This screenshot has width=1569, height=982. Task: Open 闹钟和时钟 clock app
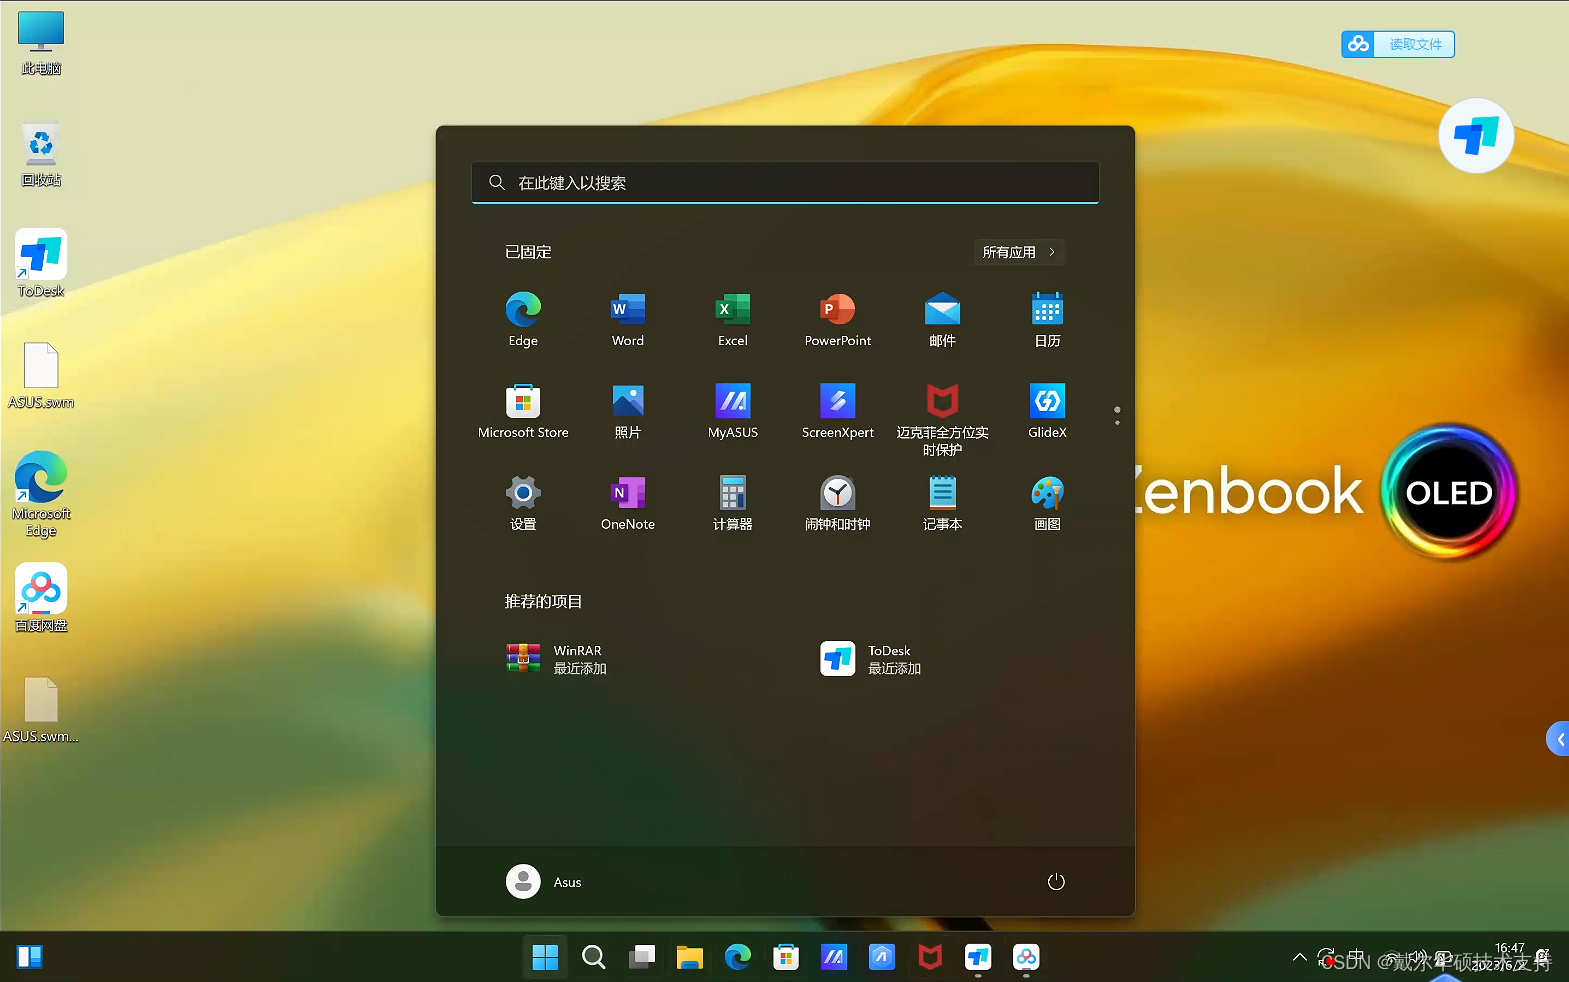click(x=838, y=504)
